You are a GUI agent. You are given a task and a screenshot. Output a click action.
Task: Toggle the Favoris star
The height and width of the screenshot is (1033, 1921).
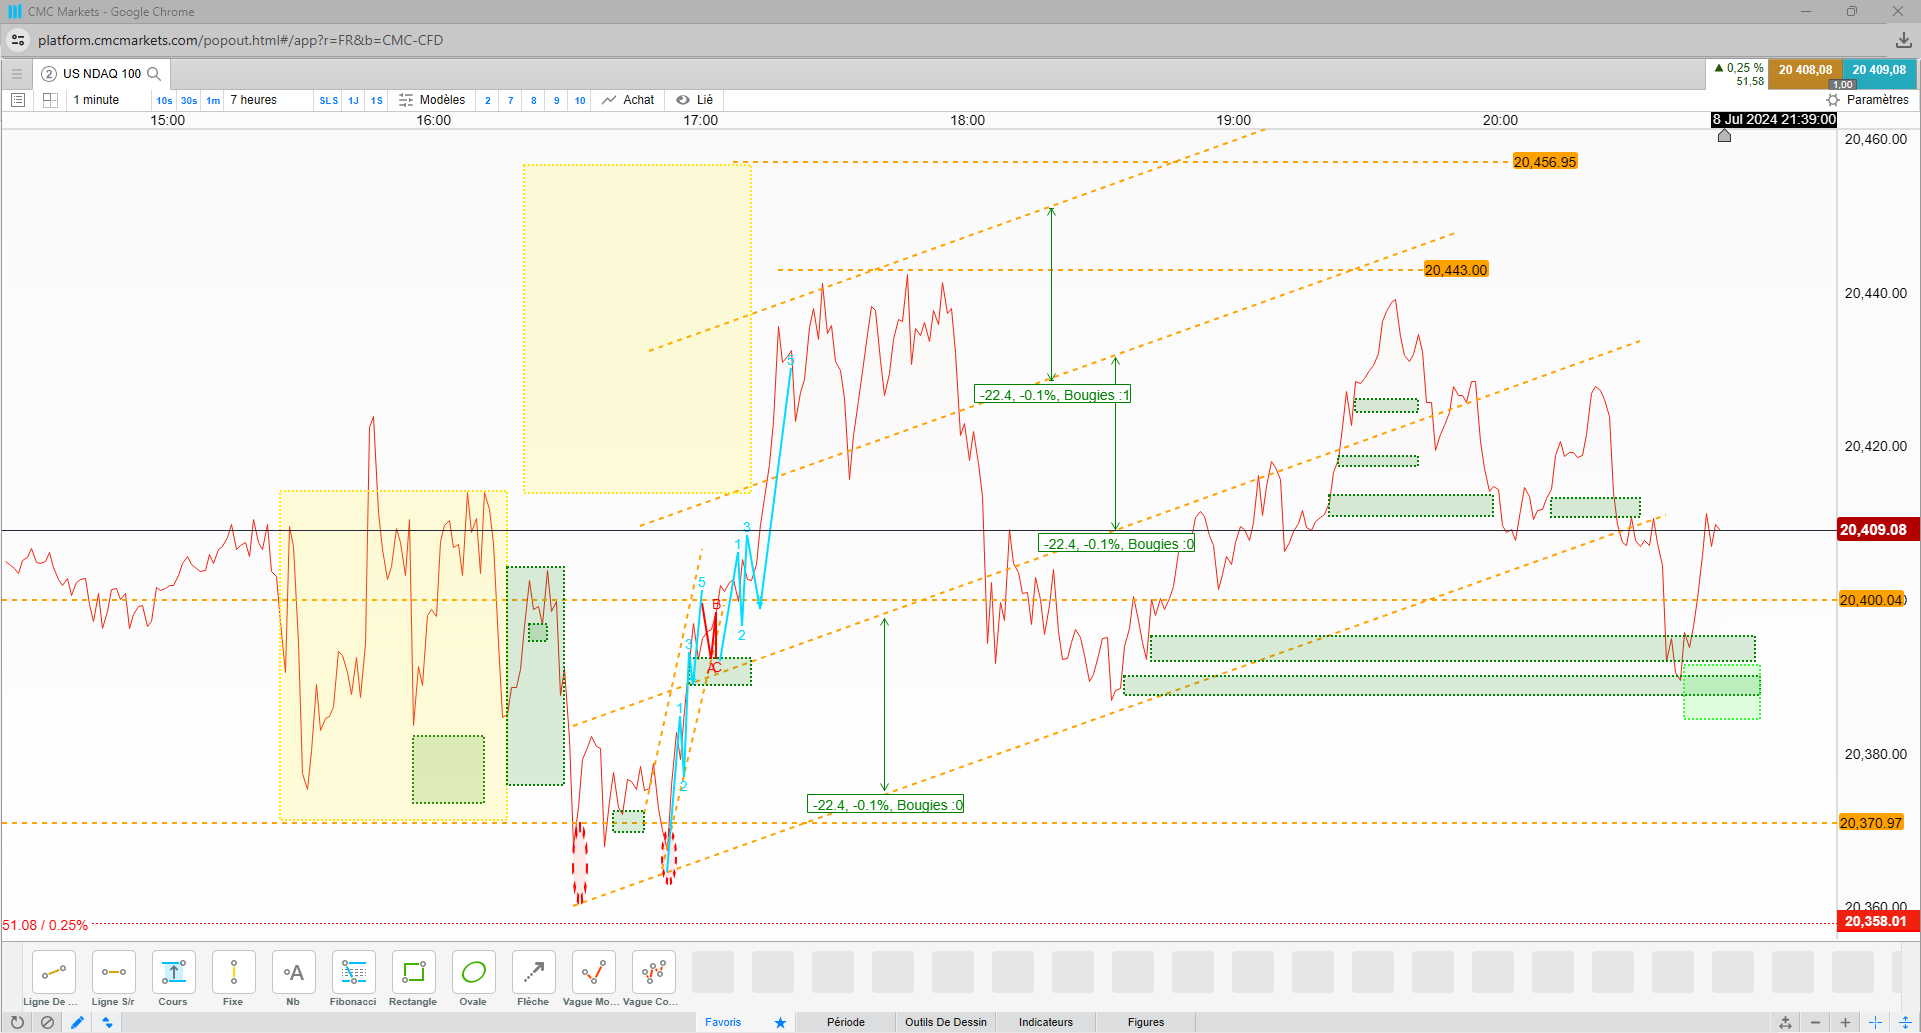[x=780, y=1022]
